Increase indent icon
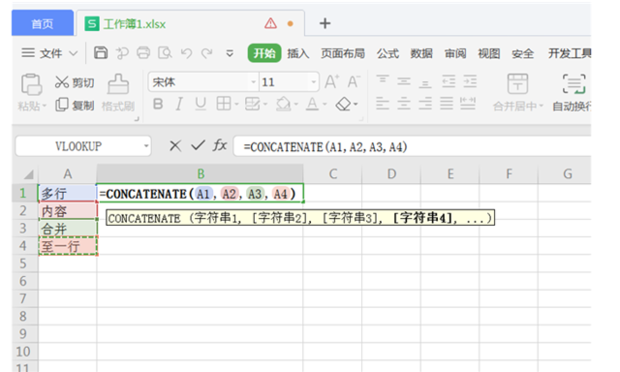 click(470, 81)
